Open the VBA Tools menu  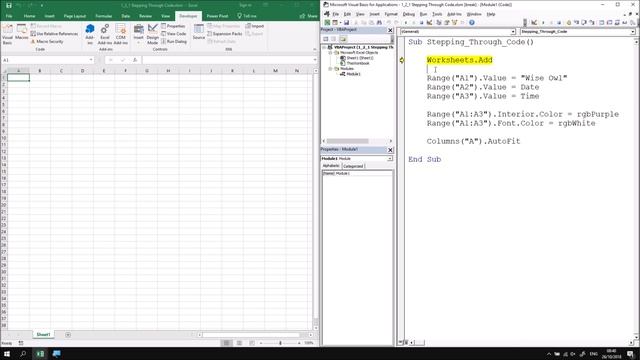pyautogui.click(x=437, y=14)
